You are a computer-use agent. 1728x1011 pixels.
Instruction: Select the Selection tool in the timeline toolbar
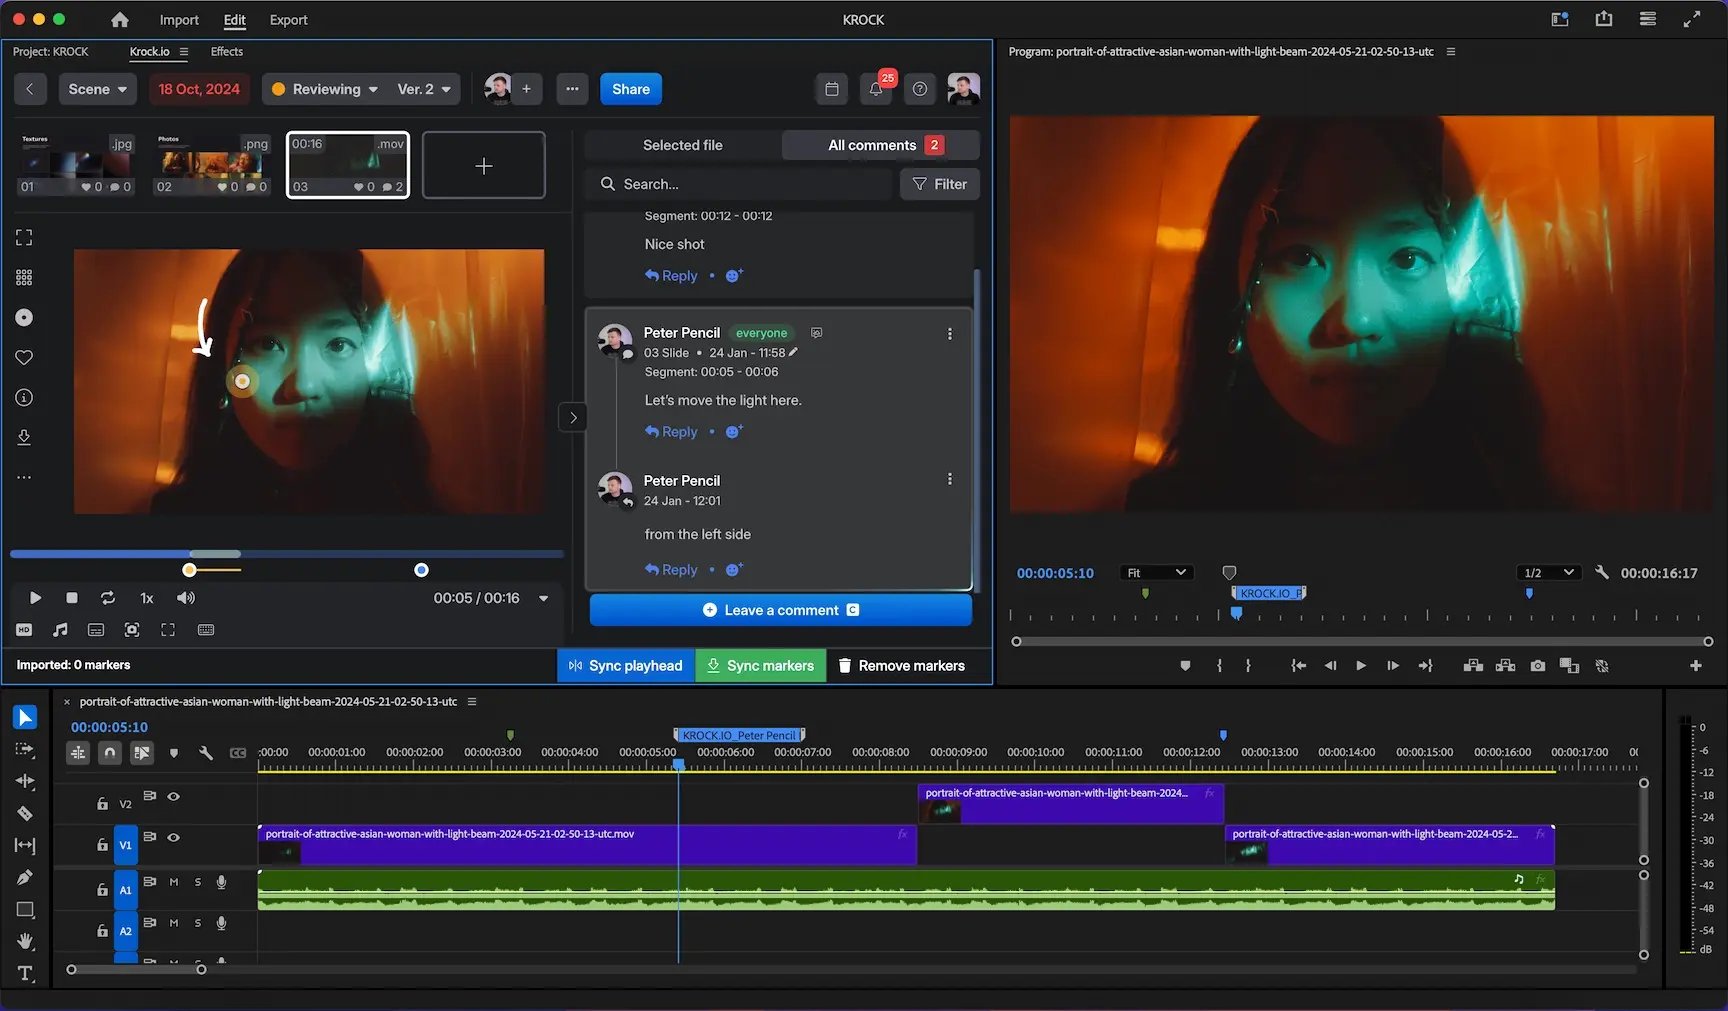(25, 717)
